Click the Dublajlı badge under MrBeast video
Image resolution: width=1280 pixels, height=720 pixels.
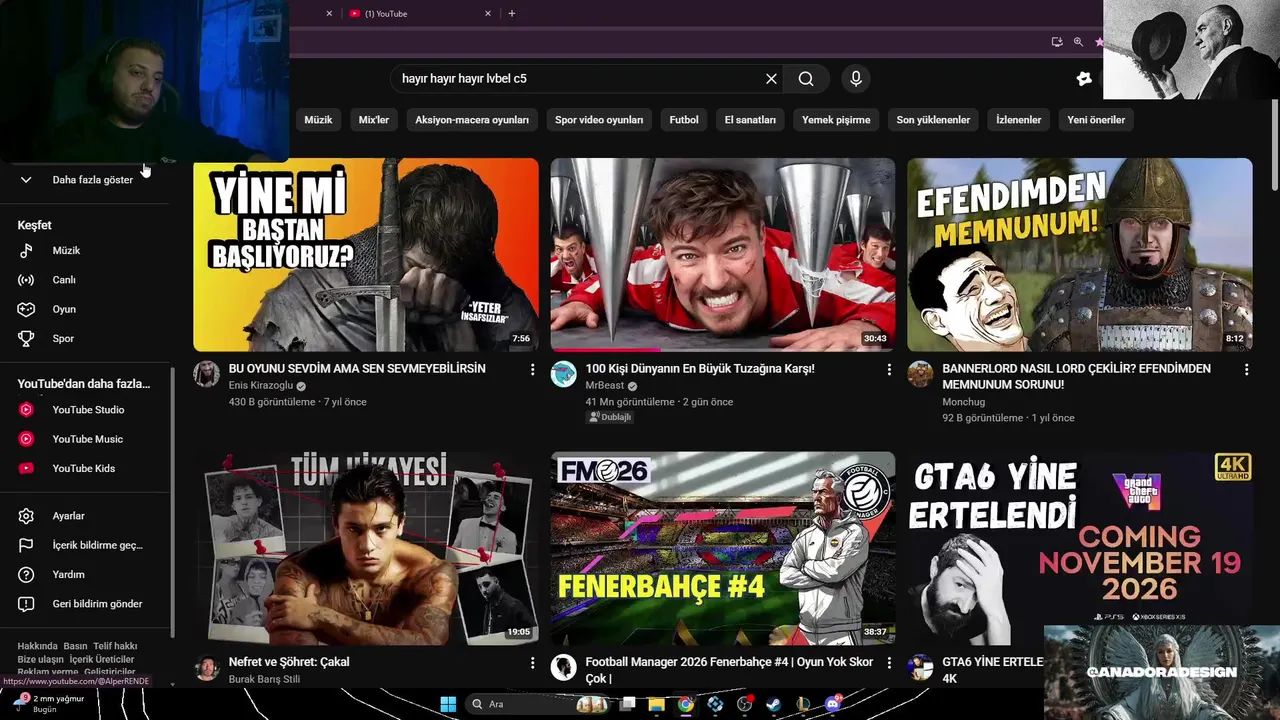tap(610, 417)
